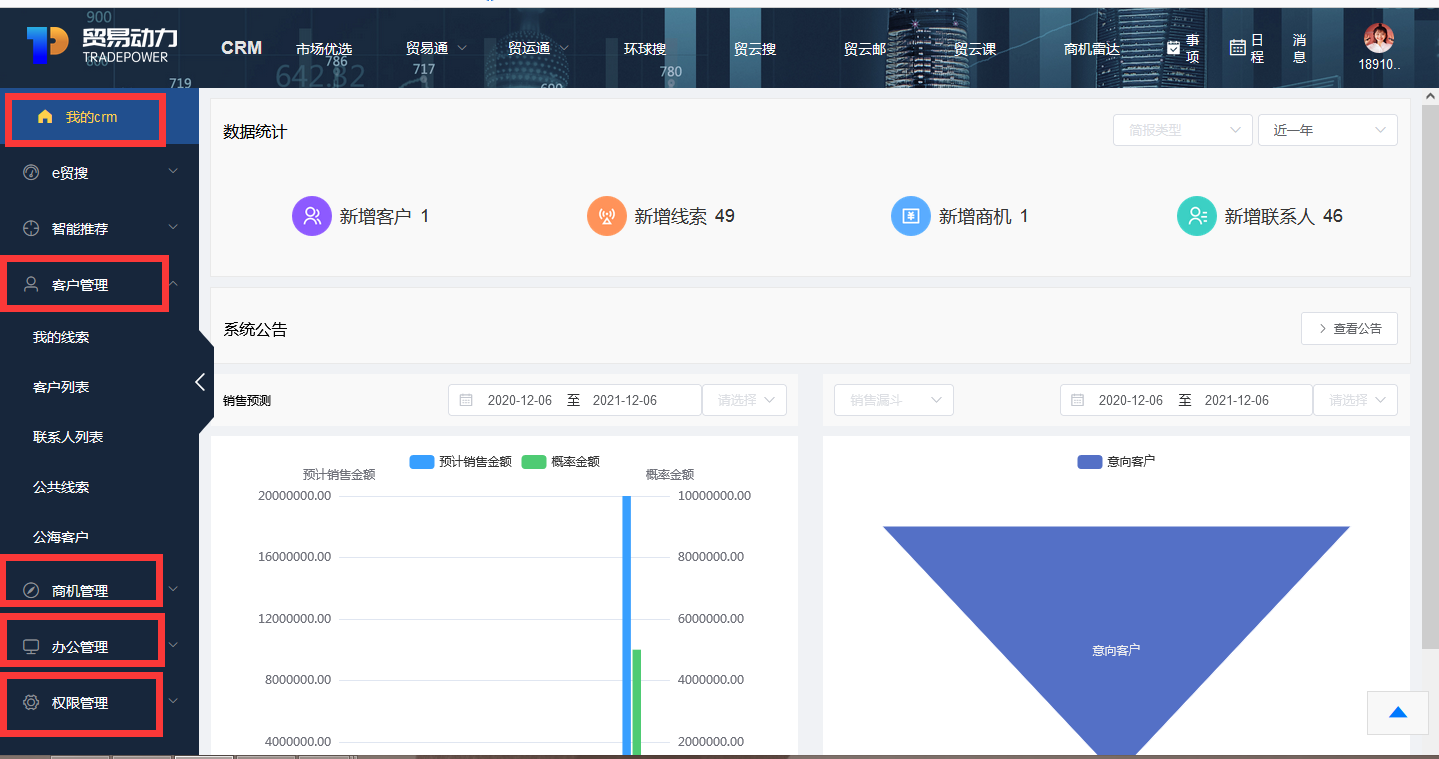Click the 客户管理 person icon

coord(31,284)
